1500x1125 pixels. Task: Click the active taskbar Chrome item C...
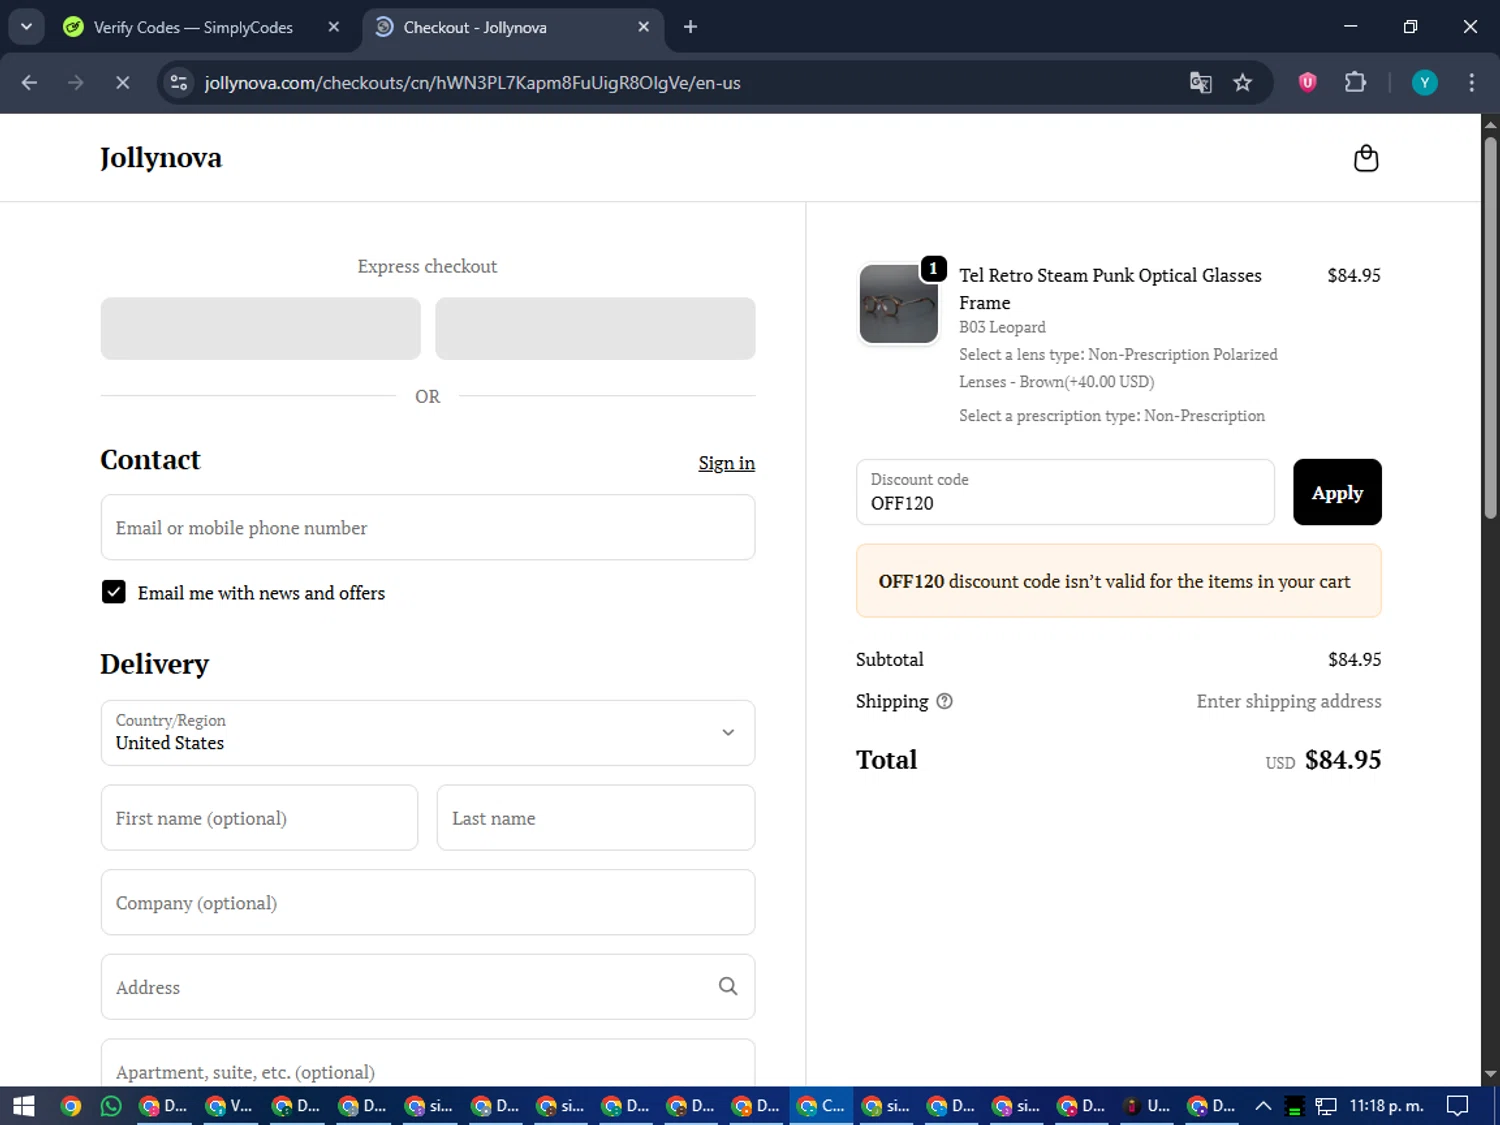pyautogui.click(x=821, y=1106)
